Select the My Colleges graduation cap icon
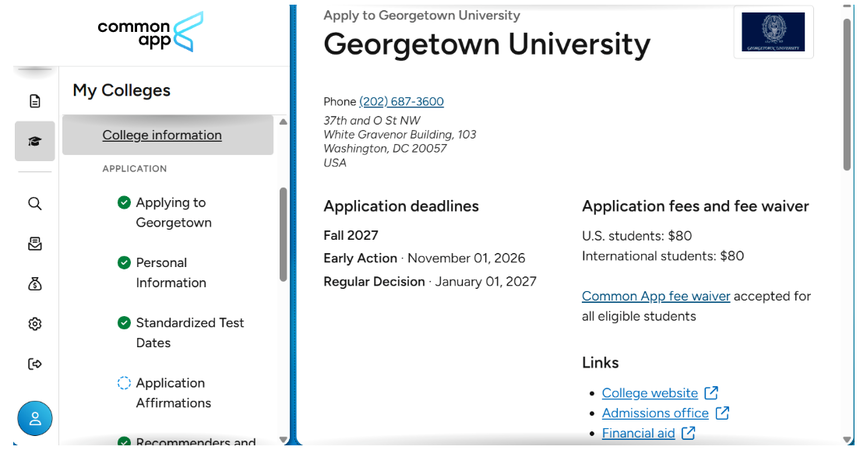Viewport: 860px width, 450px height. (35, 142)
